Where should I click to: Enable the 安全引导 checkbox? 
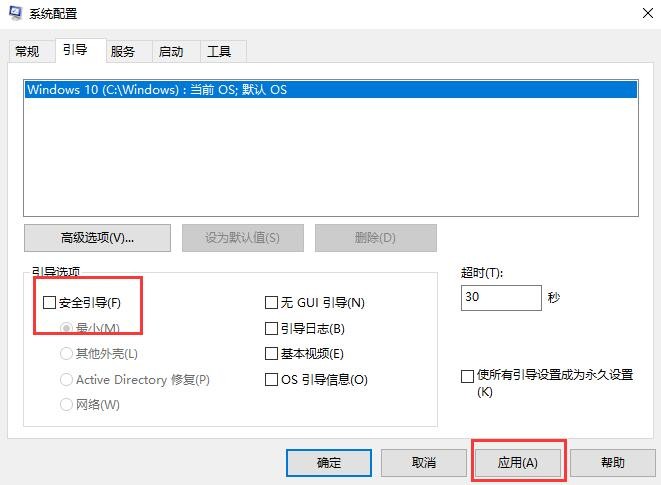pyautogui.click(x=50, y=303)
